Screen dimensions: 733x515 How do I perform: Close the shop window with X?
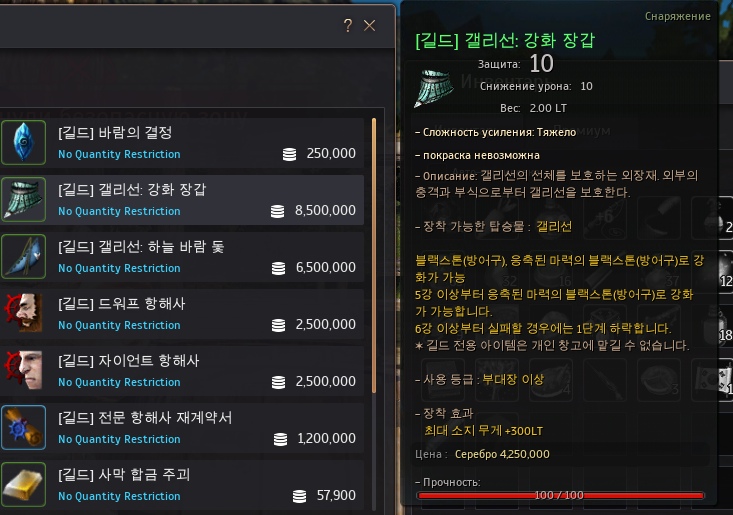(369, 26)
